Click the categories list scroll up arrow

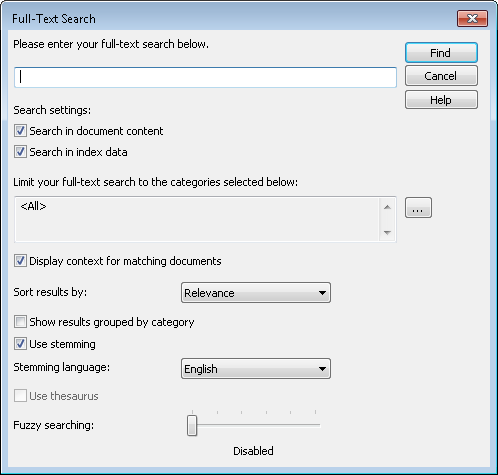[387, 207]
